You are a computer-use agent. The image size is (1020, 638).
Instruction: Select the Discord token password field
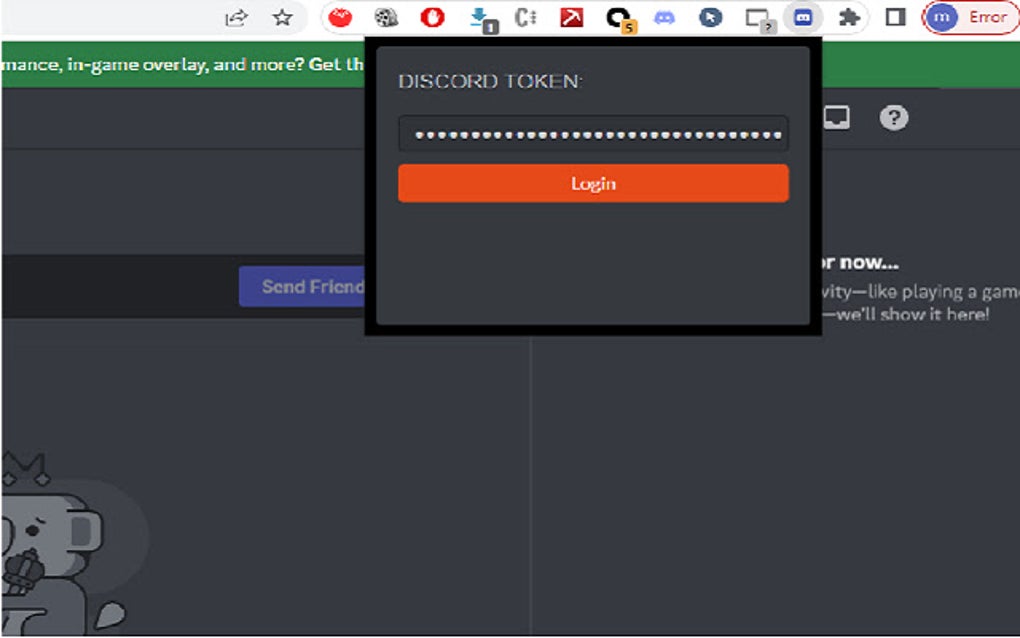pyautogui.click(x=592, y=133)
